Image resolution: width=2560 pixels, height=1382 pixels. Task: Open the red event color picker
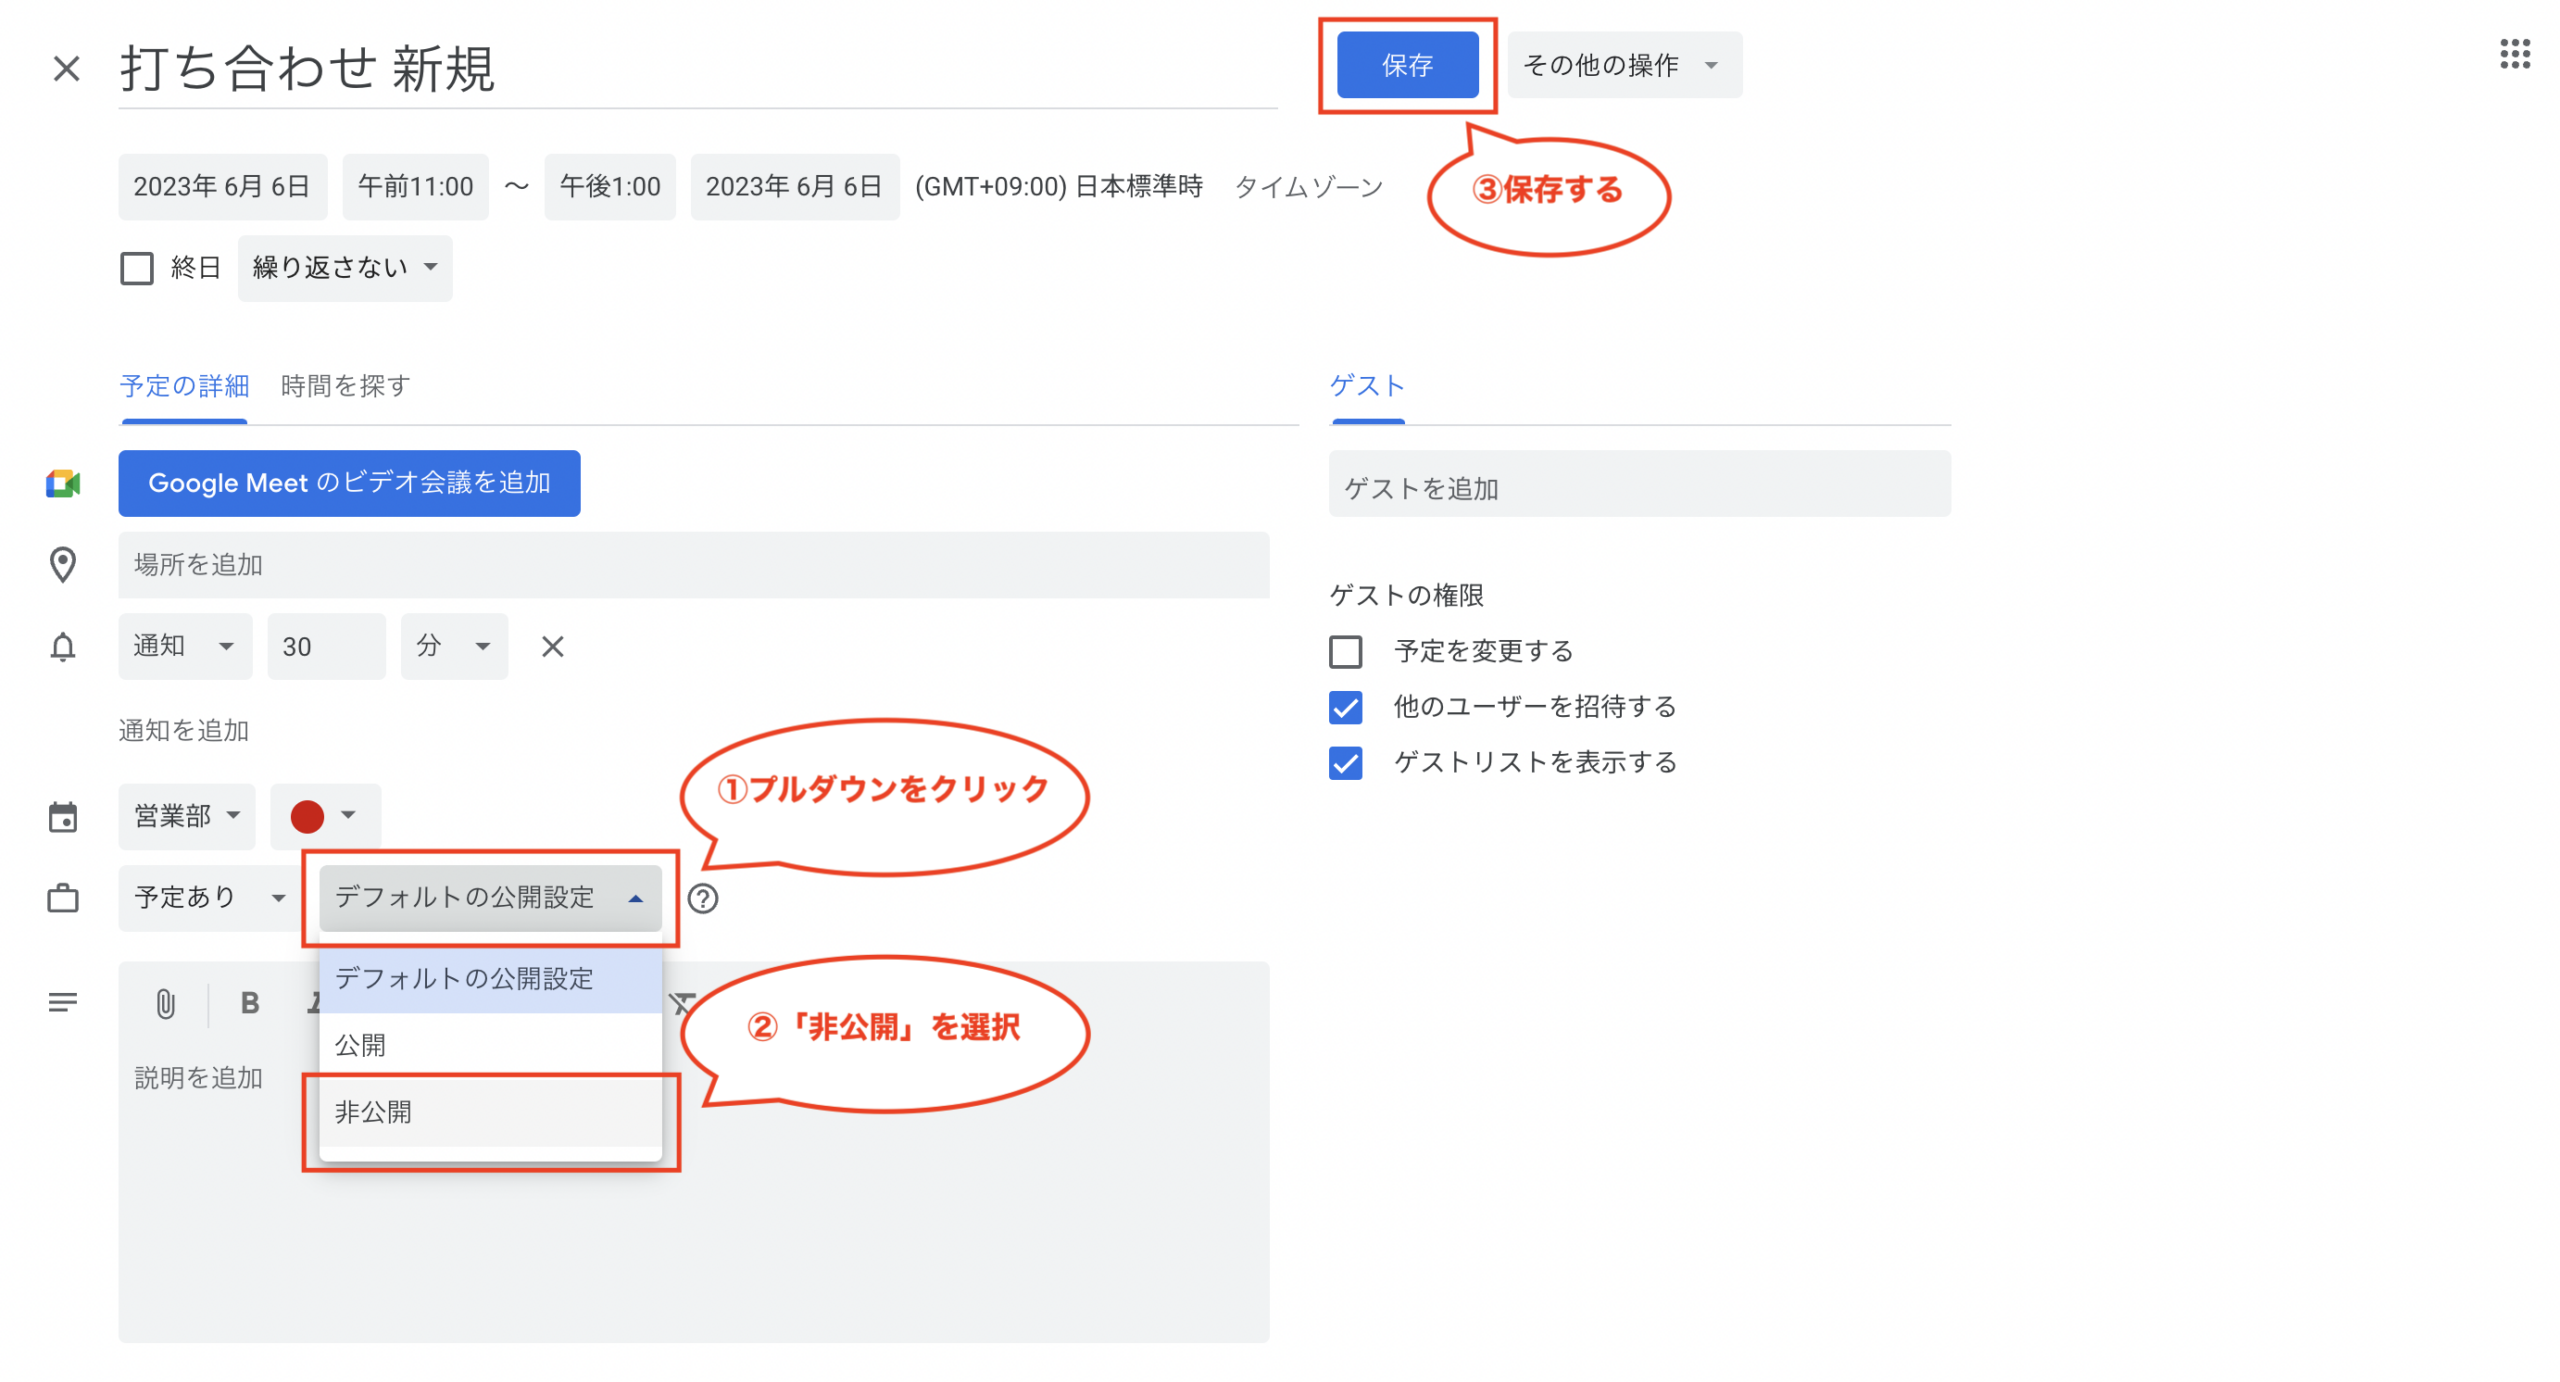click(x=324, y=816)
